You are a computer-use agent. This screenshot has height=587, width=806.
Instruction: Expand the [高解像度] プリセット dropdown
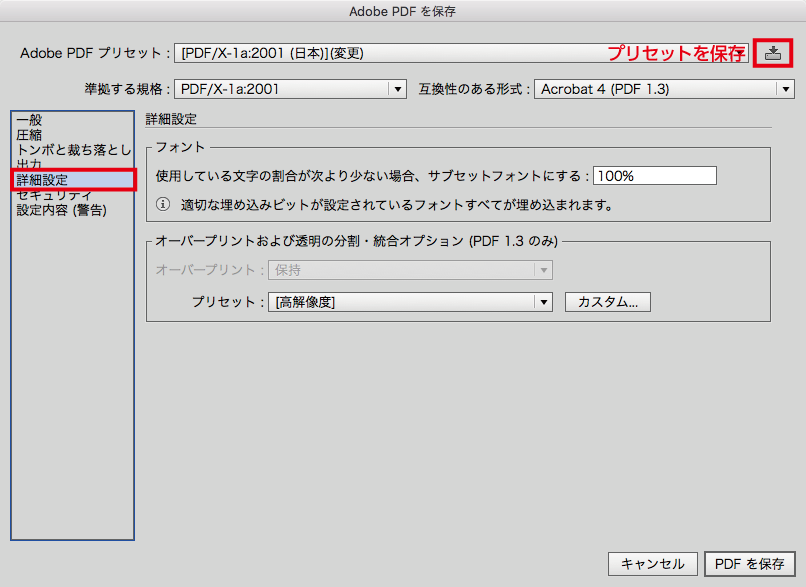point(410,302)
